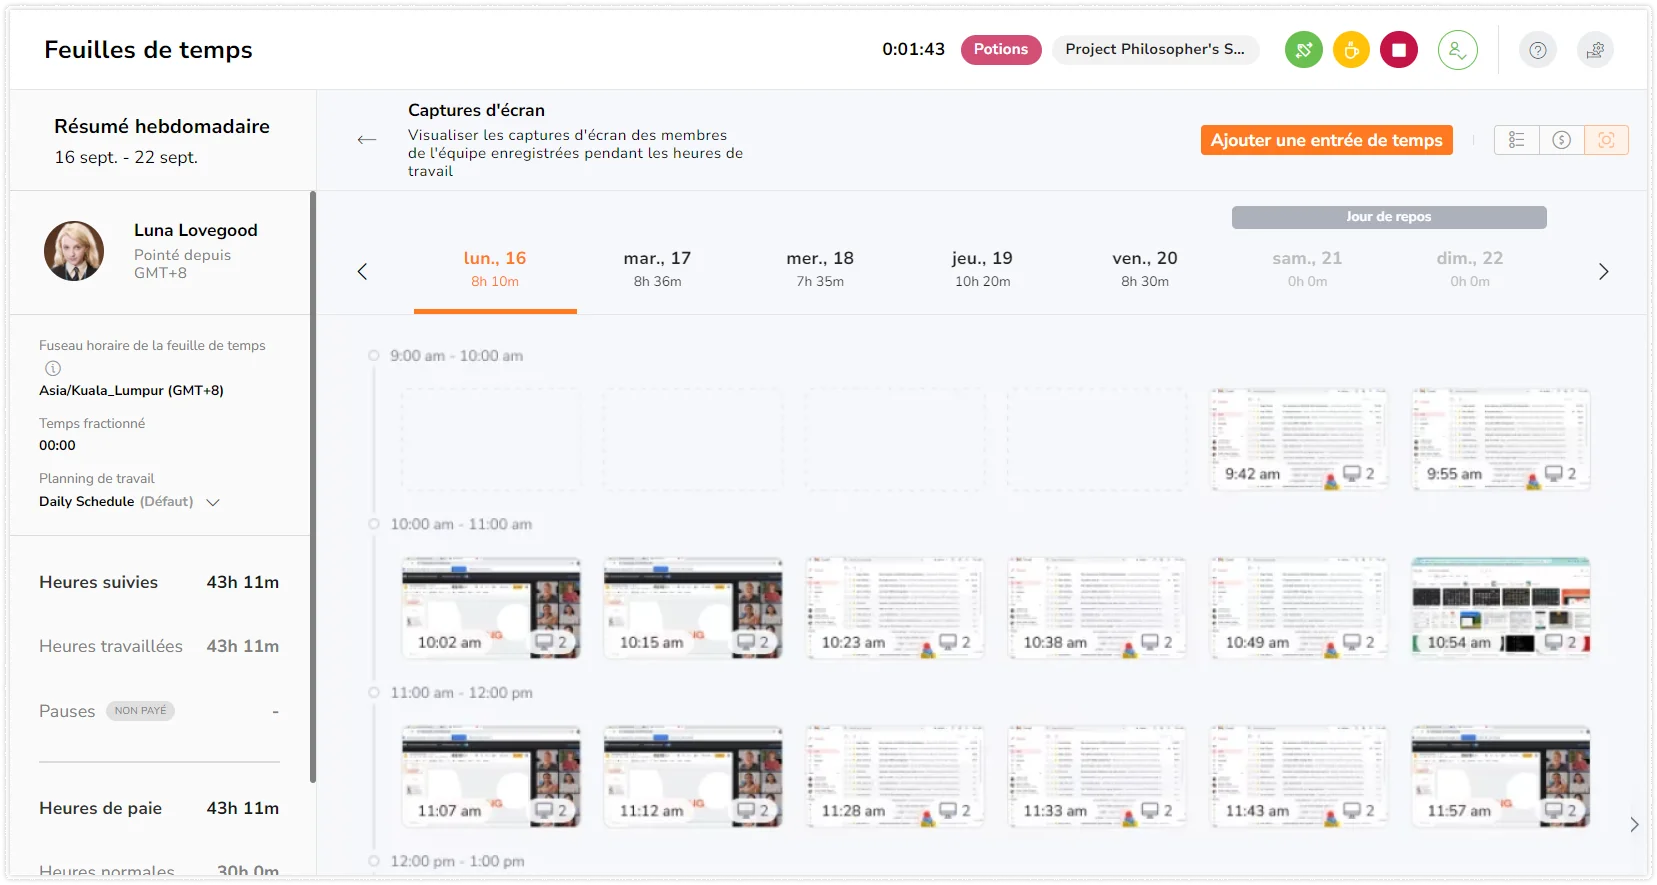The image size is (1657, 885).
Task: Click the Luna Lovegood name
Action: point(196,230)
